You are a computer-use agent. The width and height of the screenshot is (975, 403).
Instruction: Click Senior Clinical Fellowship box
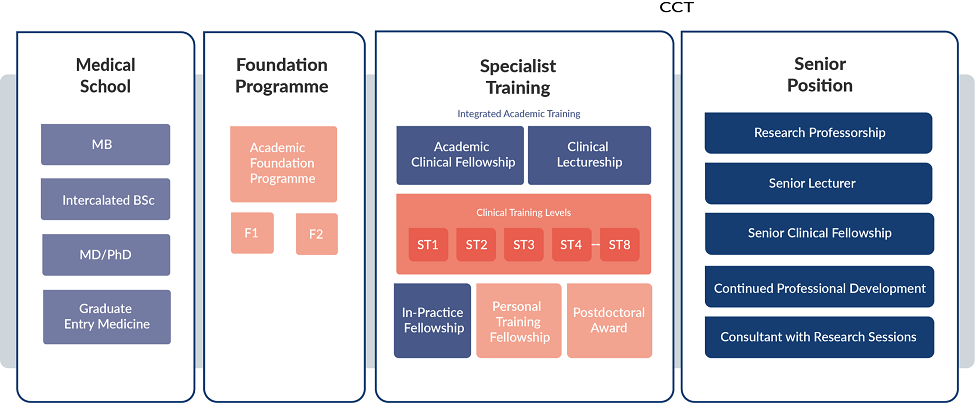819,233
